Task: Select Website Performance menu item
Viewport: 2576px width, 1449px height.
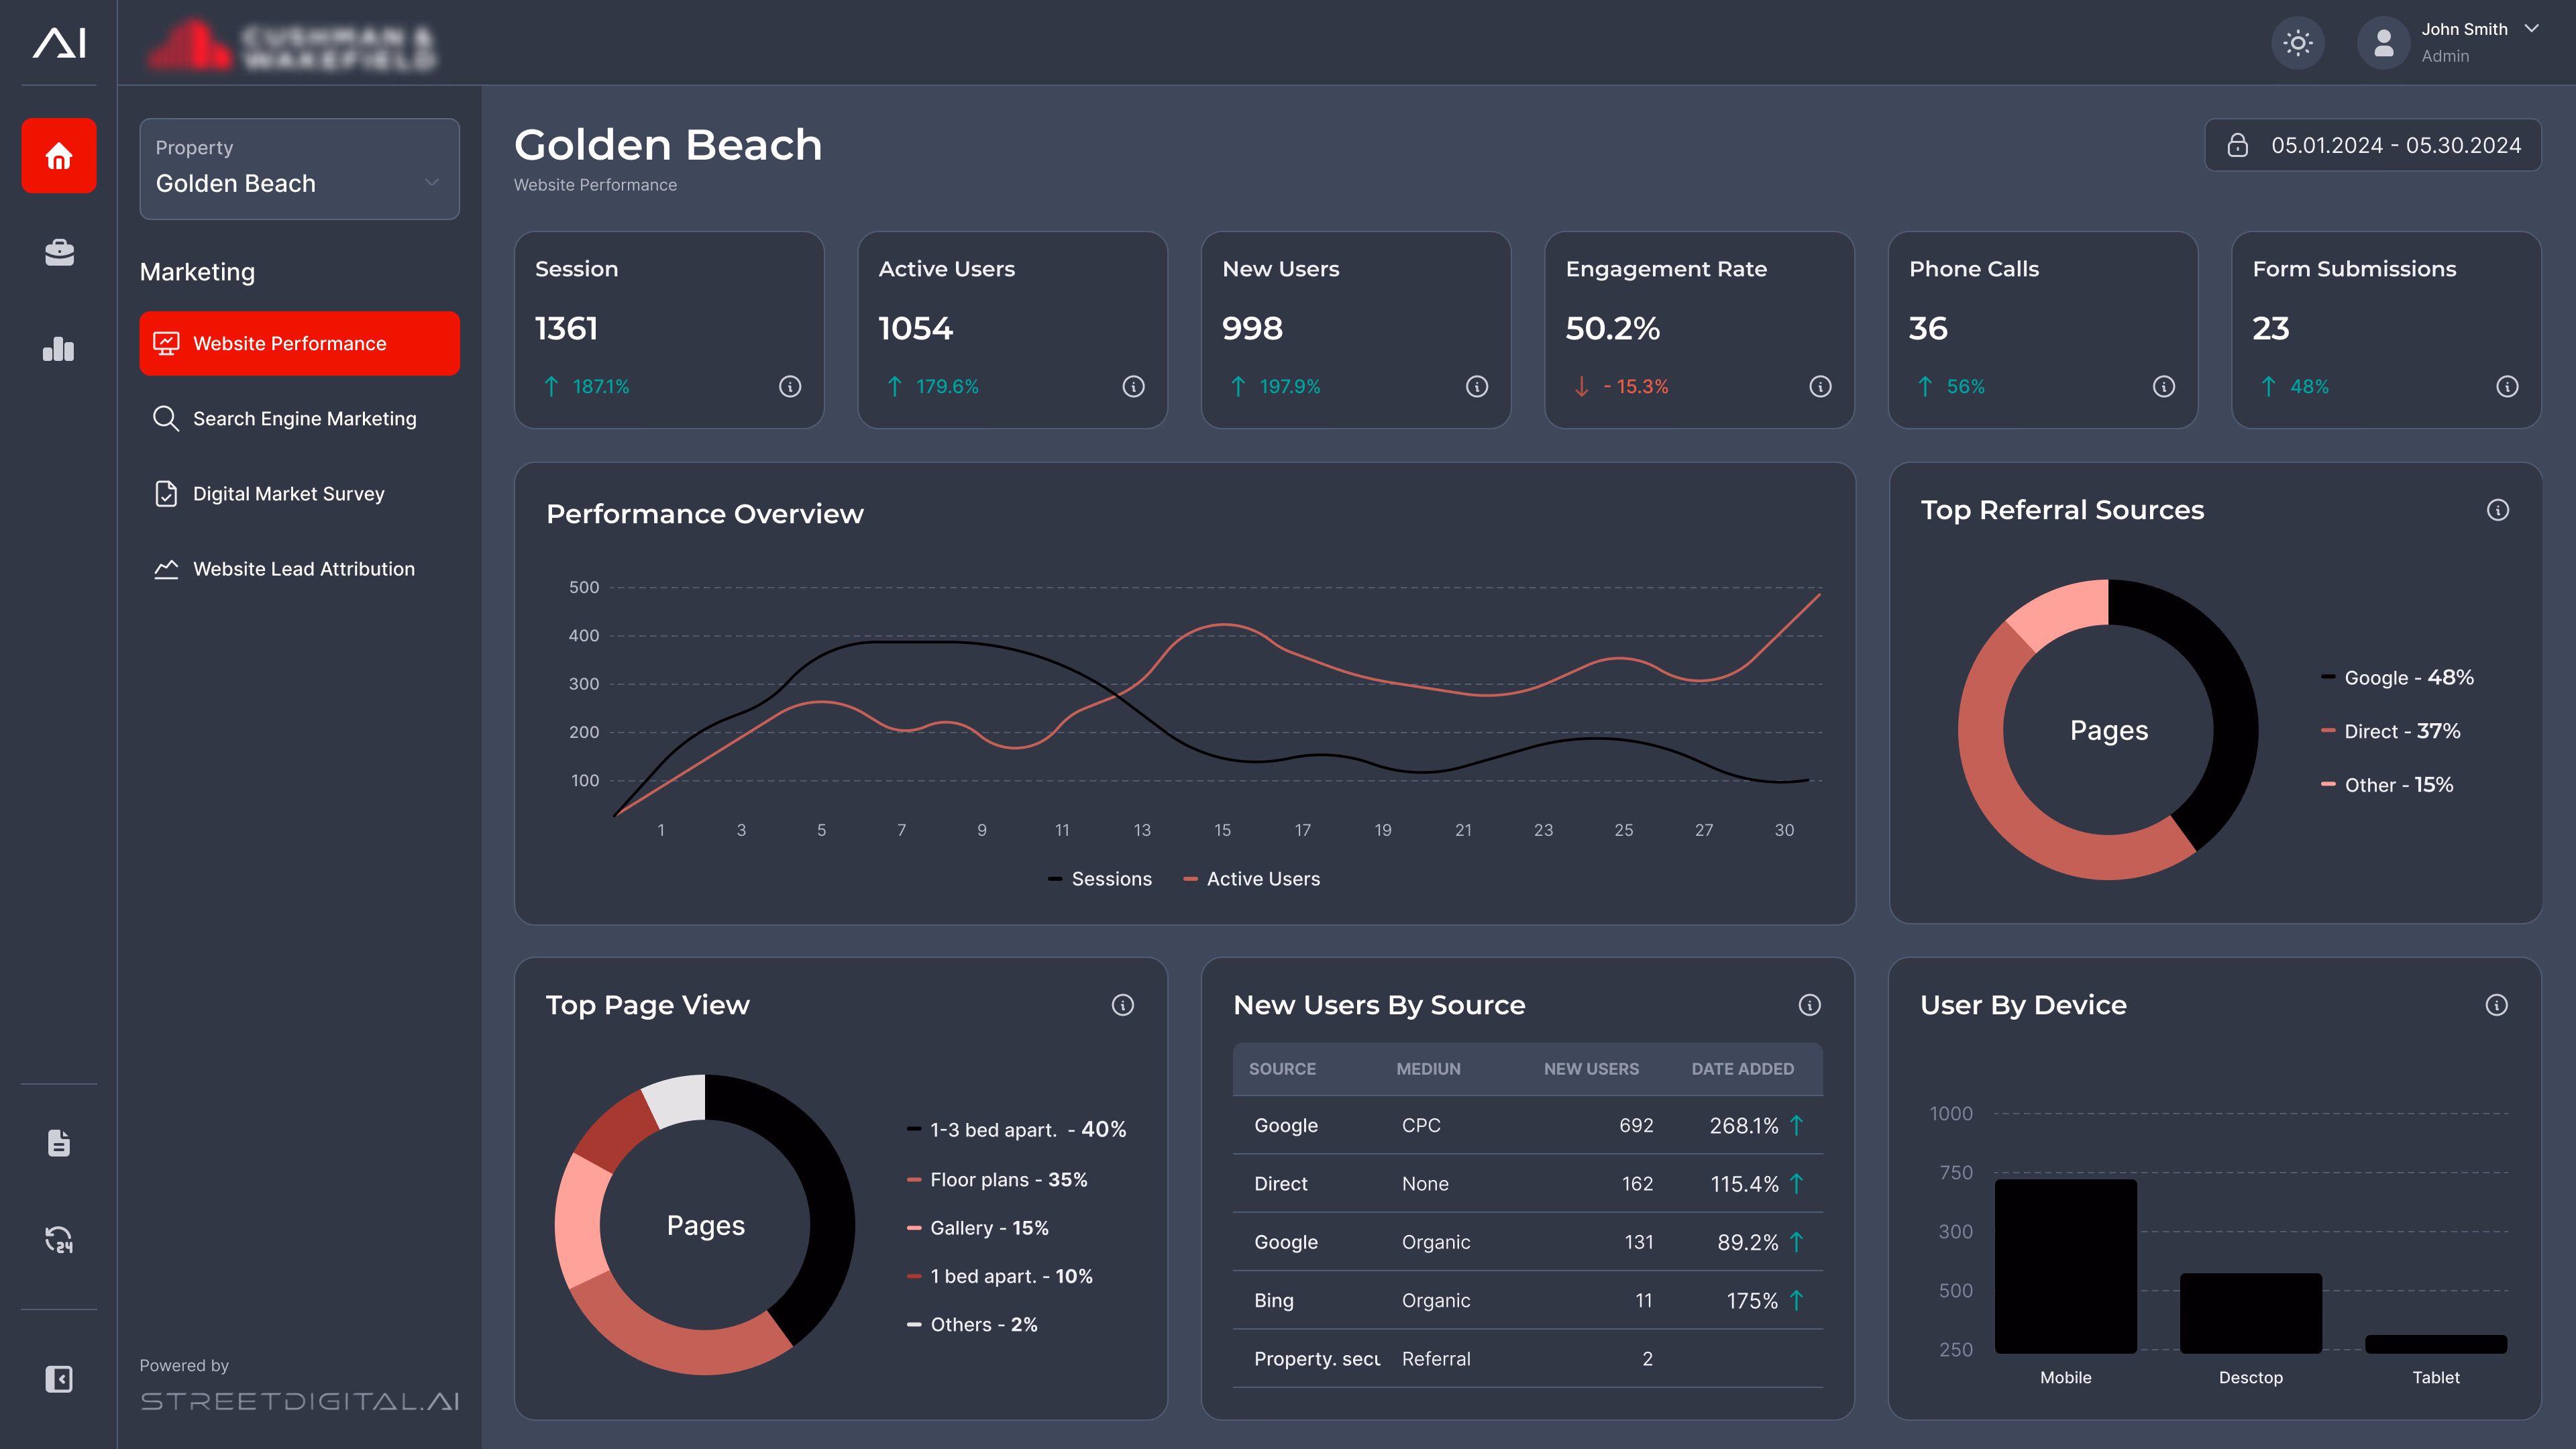Action: (x=299, y=343)
